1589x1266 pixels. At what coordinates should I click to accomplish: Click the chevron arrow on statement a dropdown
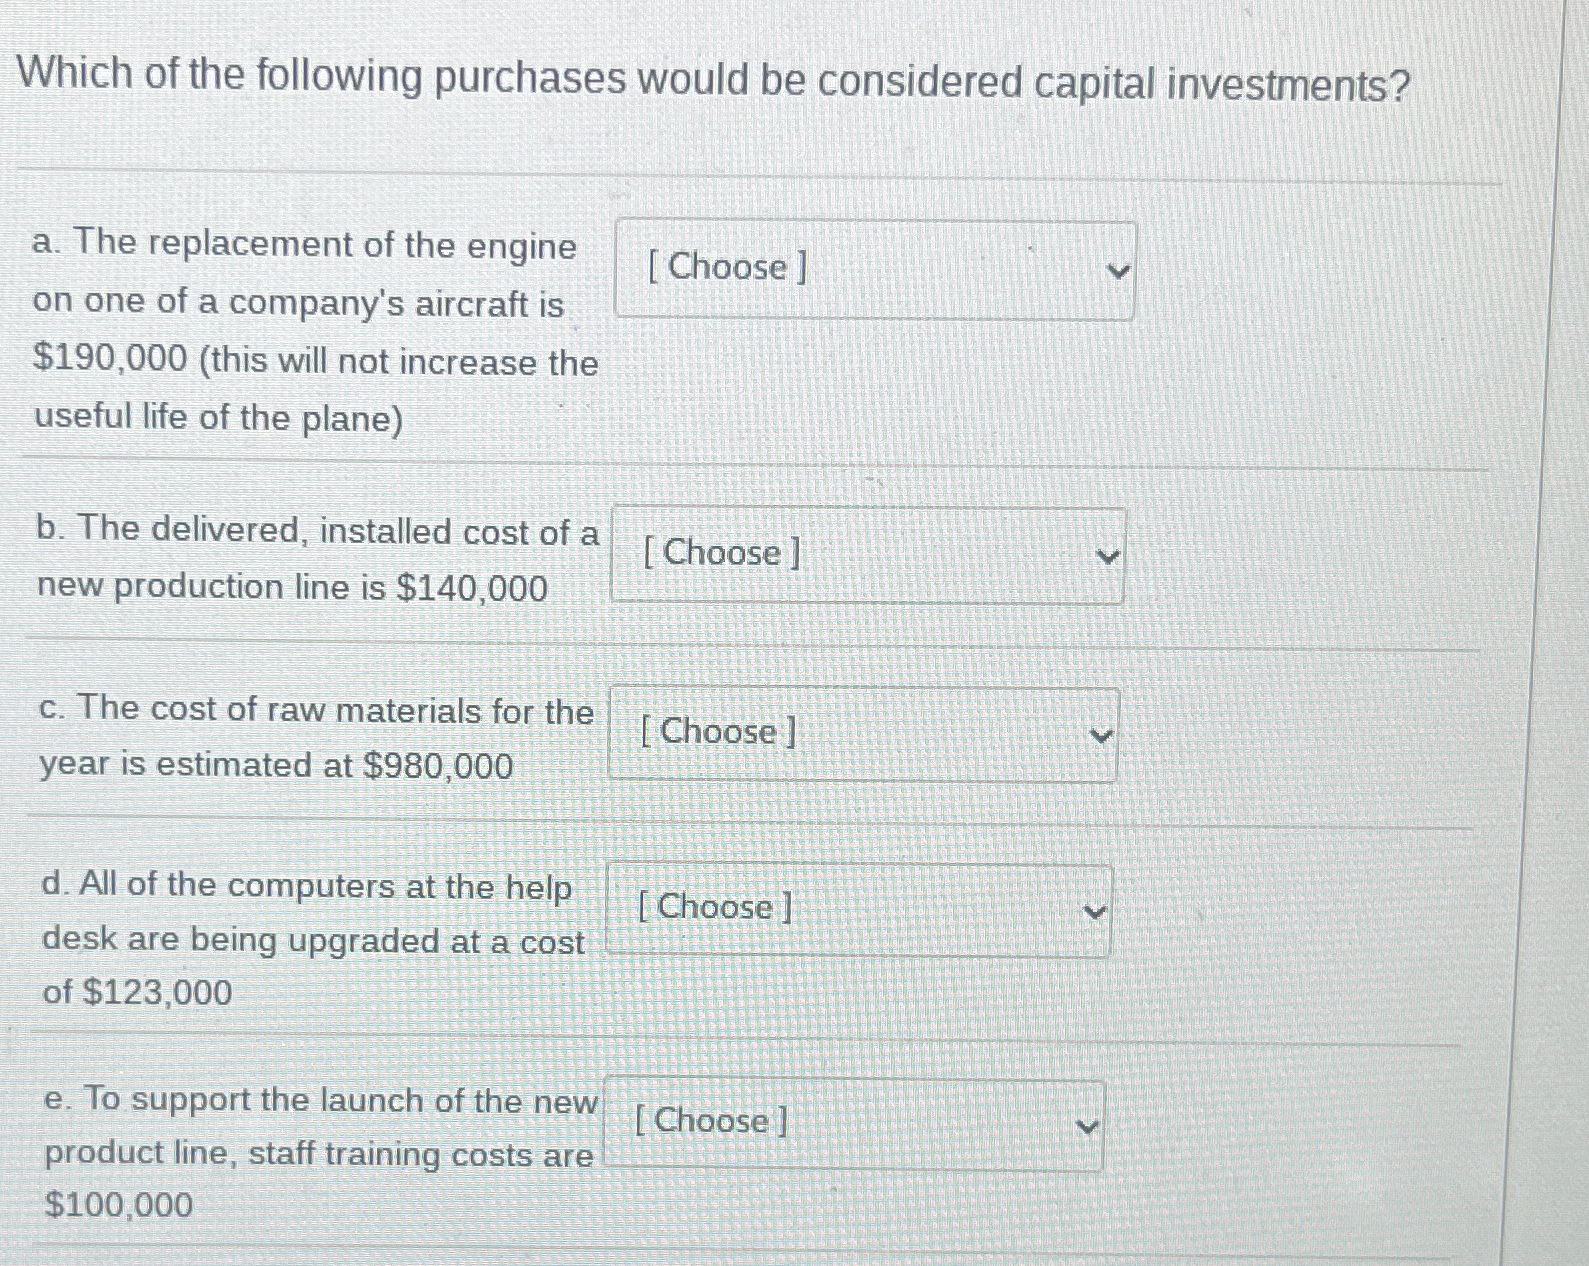pos(1120,268)
